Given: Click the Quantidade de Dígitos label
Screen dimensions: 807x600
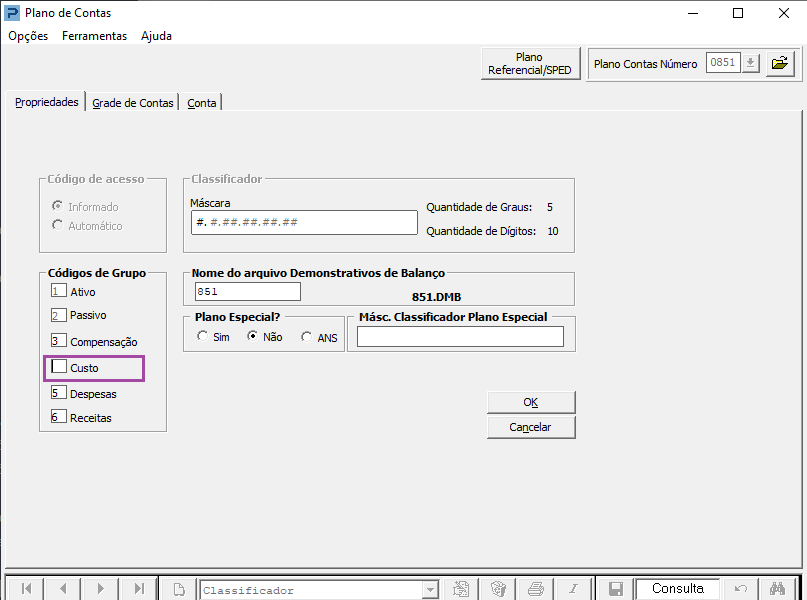Looking at the screenshot, I should pos(481,231).
